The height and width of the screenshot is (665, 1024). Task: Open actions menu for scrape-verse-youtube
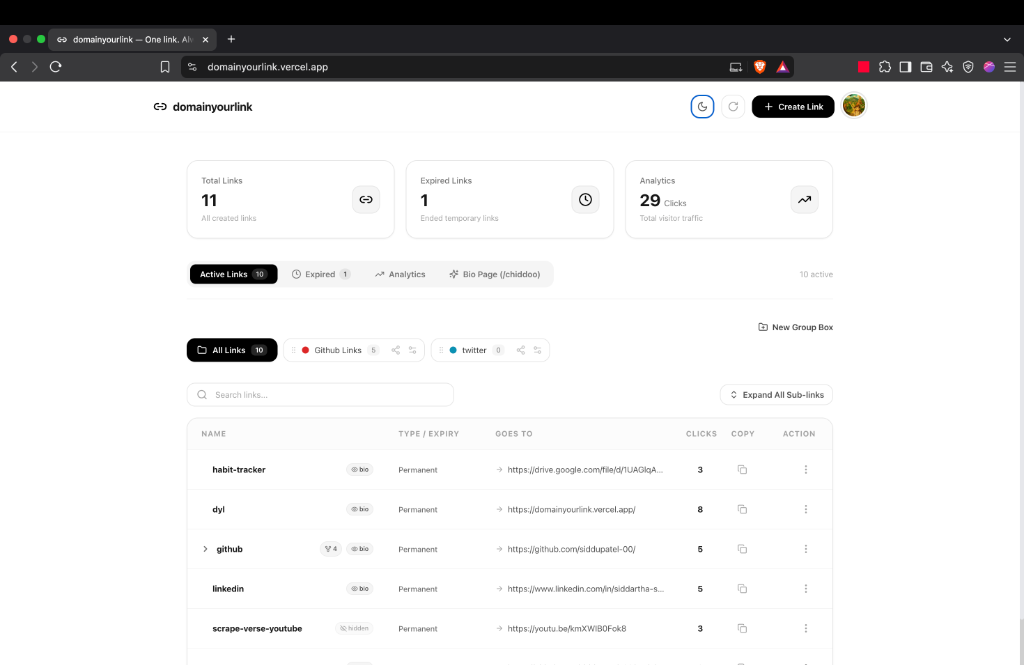click(x=806, y=628)
